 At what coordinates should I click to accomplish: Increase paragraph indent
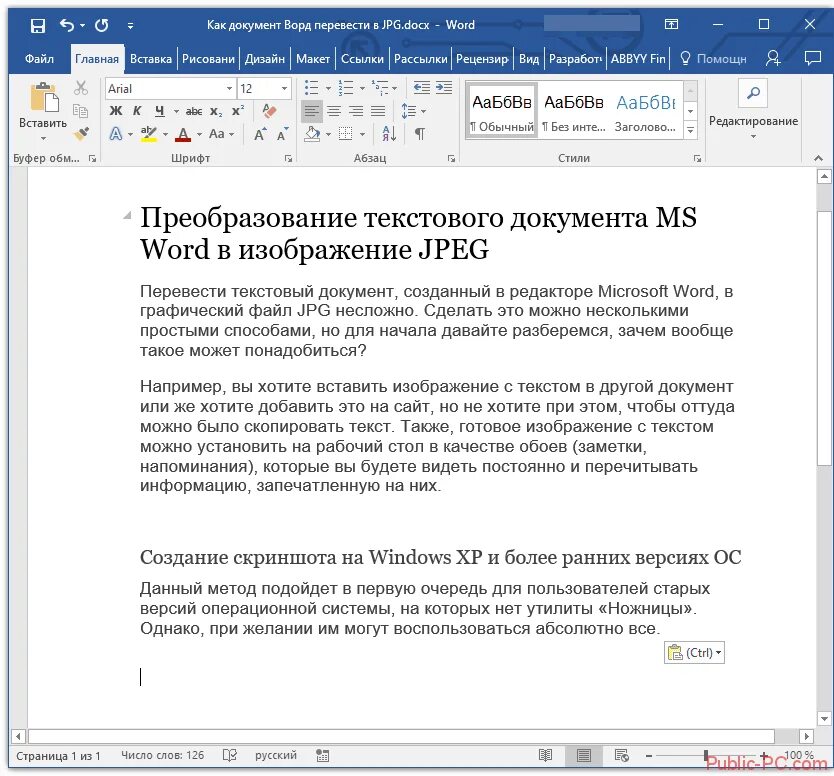(444, 88)
